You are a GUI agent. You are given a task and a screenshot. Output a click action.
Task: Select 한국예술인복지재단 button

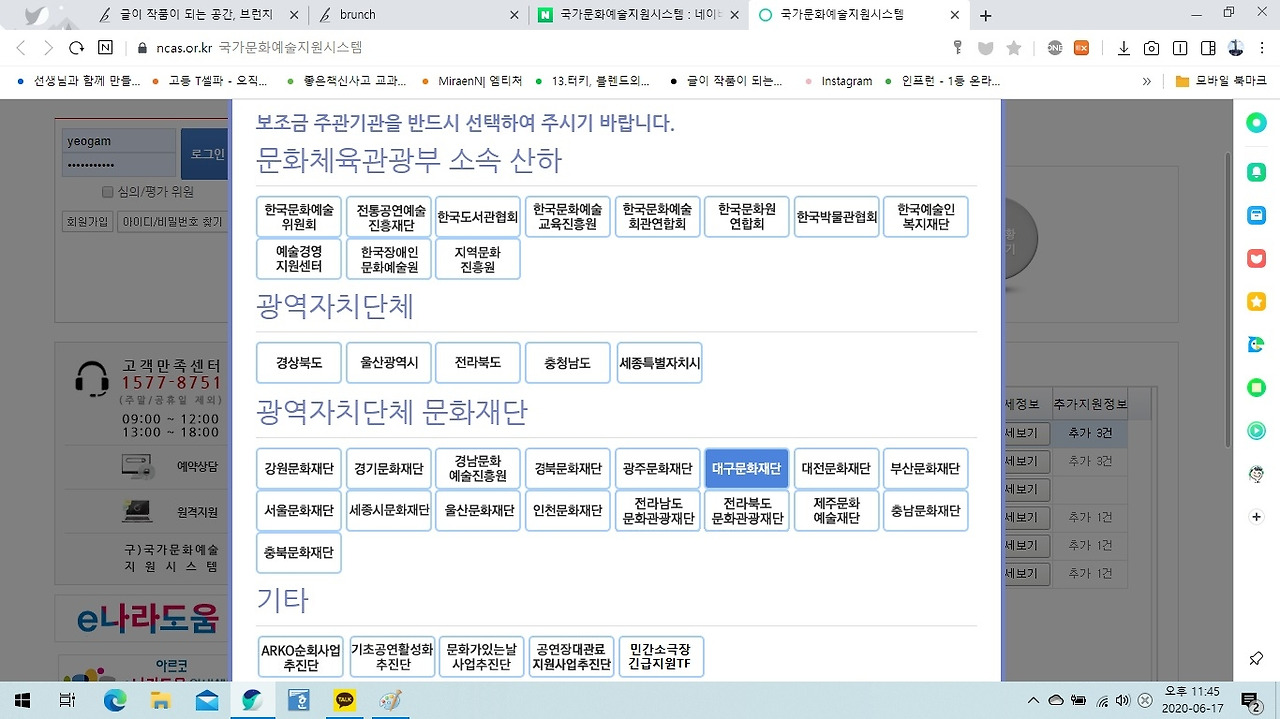pos(925,217)
